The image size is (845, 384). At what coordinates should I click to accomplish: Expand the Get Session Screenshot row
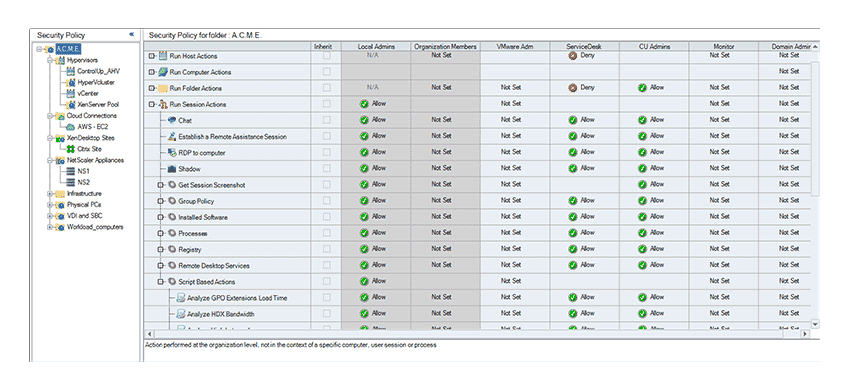click(160, 185)
